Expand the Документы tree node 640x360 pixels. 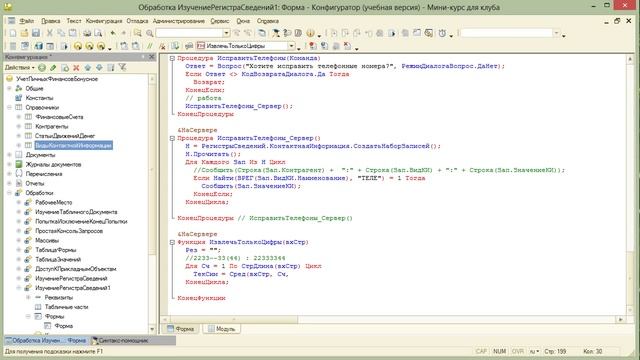point(9,155)
